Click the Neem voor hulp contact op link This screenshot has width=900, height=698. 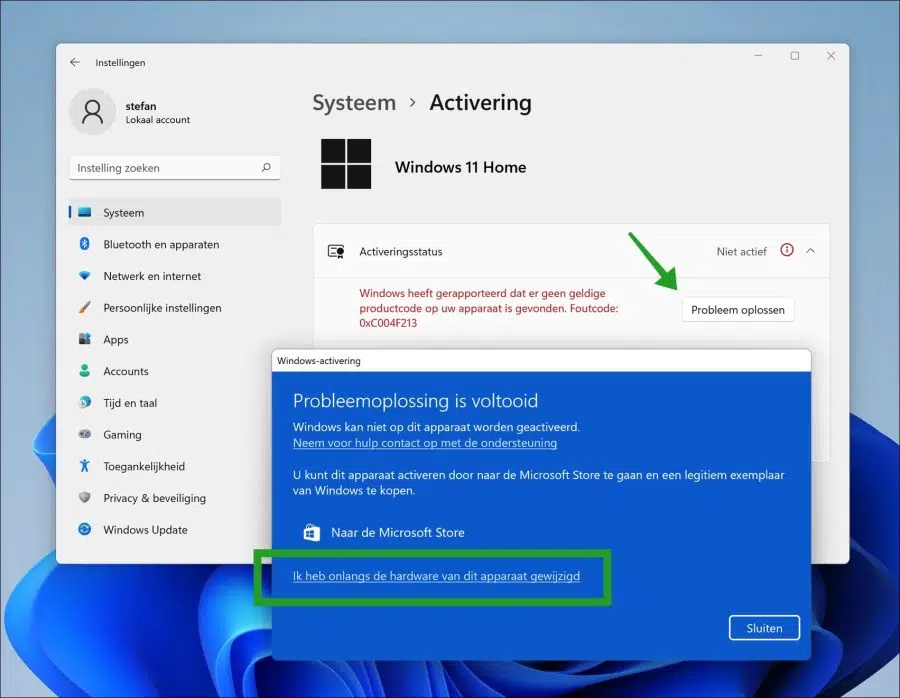pos(425,443)
